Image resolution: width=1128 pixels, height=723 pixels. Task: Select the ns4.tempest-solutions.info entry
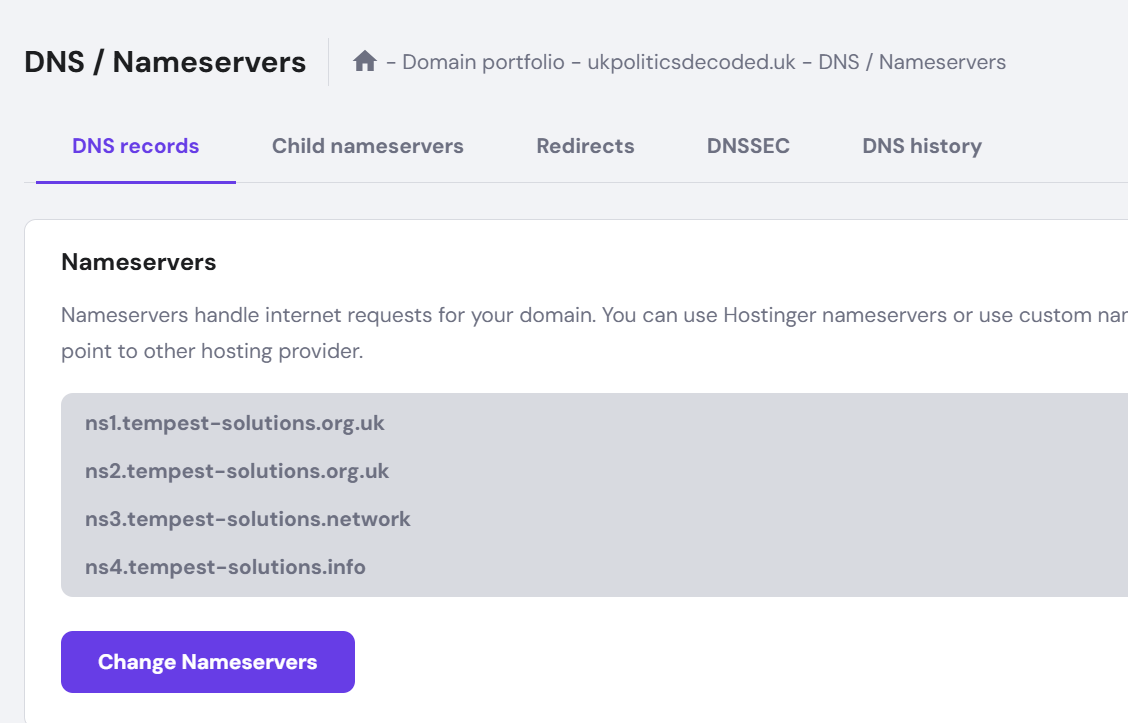[x=225, y=567]
